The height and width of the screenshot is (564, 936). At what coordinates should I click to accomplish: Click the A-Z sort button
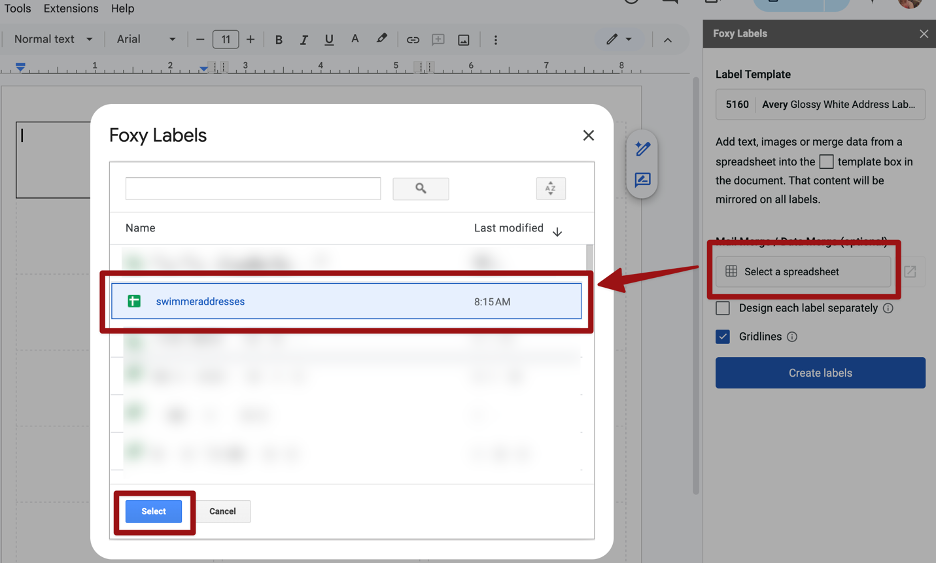tap(550, 188)
